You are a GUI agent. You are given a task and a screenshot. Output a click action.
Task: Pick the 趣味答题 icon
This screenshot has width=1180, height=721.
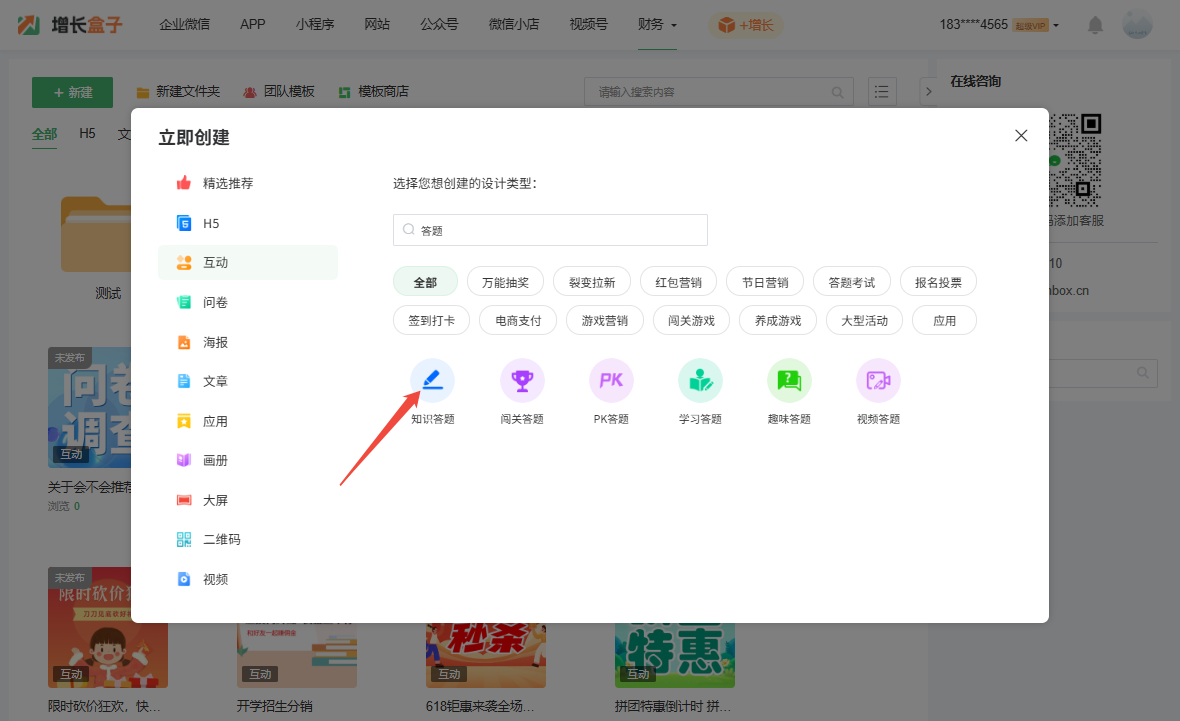click(x=789, y=381)
